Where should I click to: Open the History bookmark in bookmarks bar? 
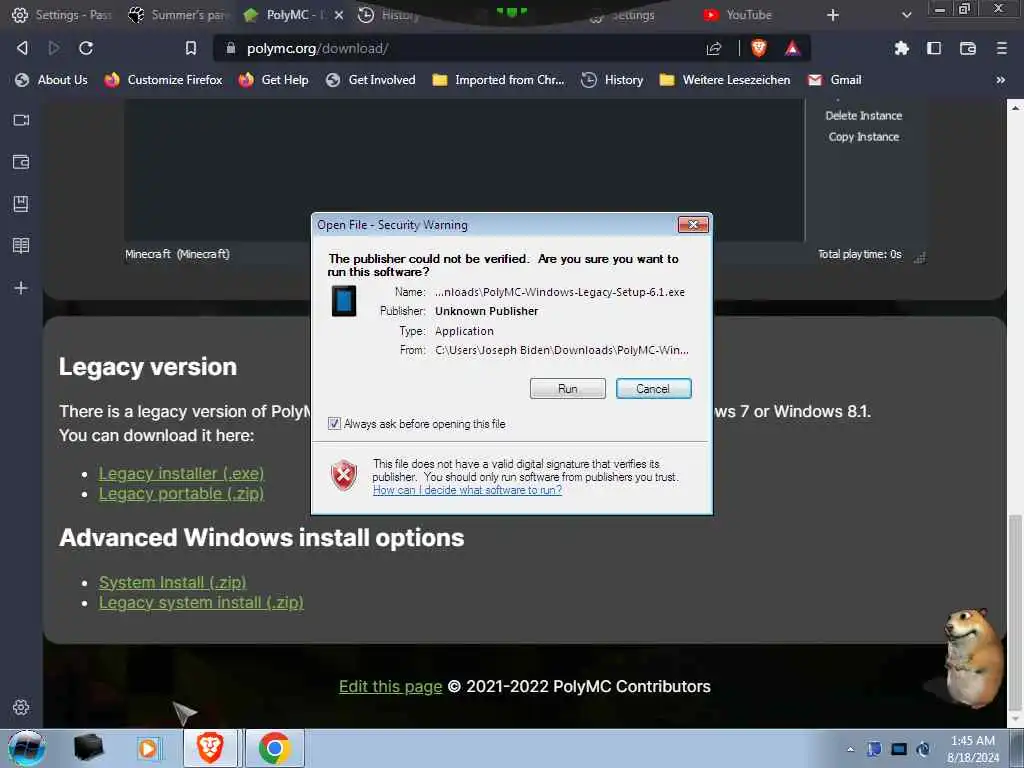point(612,80)
